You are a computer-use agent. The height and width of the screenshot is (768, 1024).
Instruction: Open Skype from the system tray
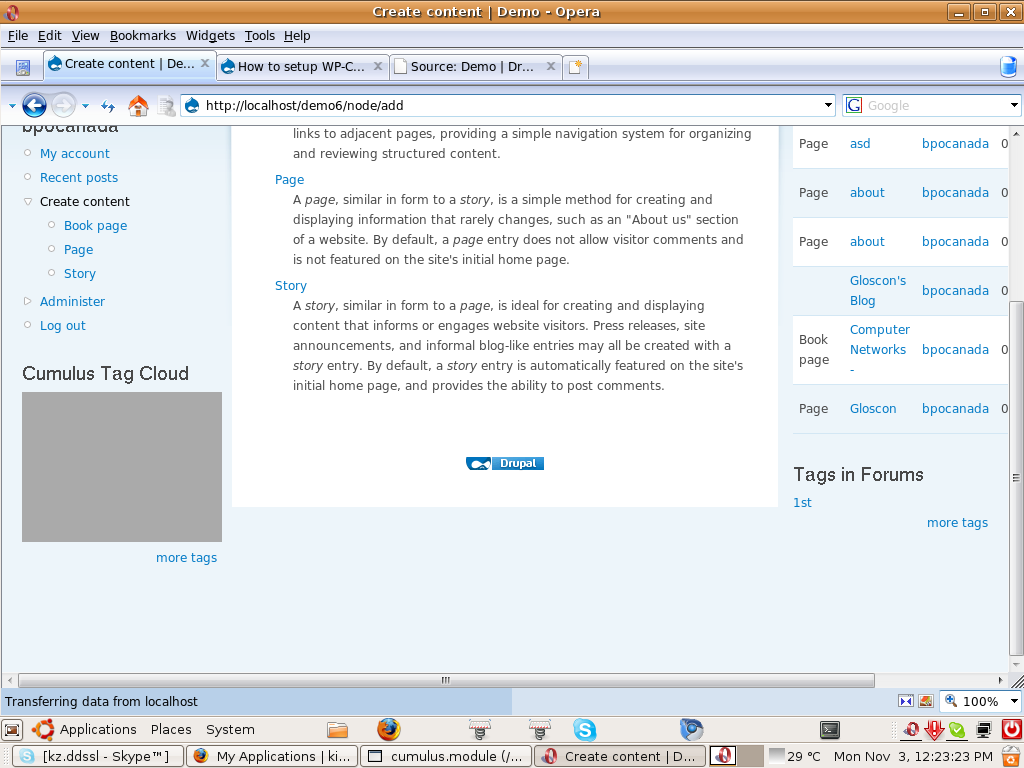pos(957,730)
